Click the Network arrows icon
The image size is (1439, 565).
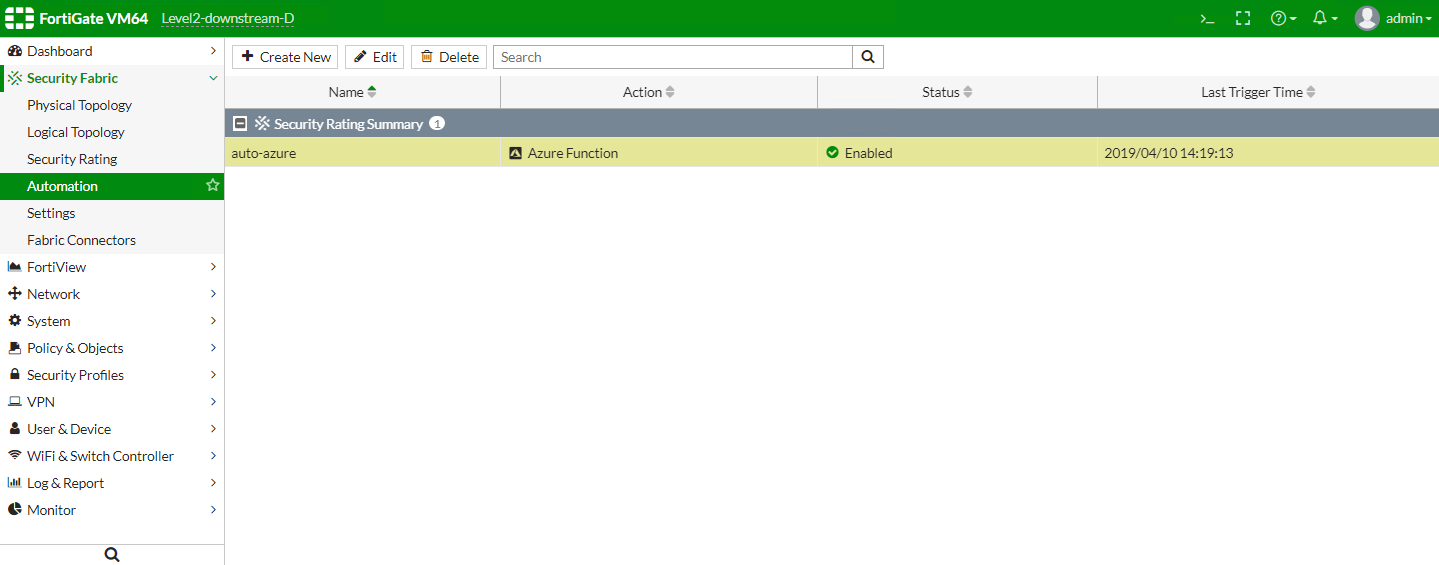point(15,294)
